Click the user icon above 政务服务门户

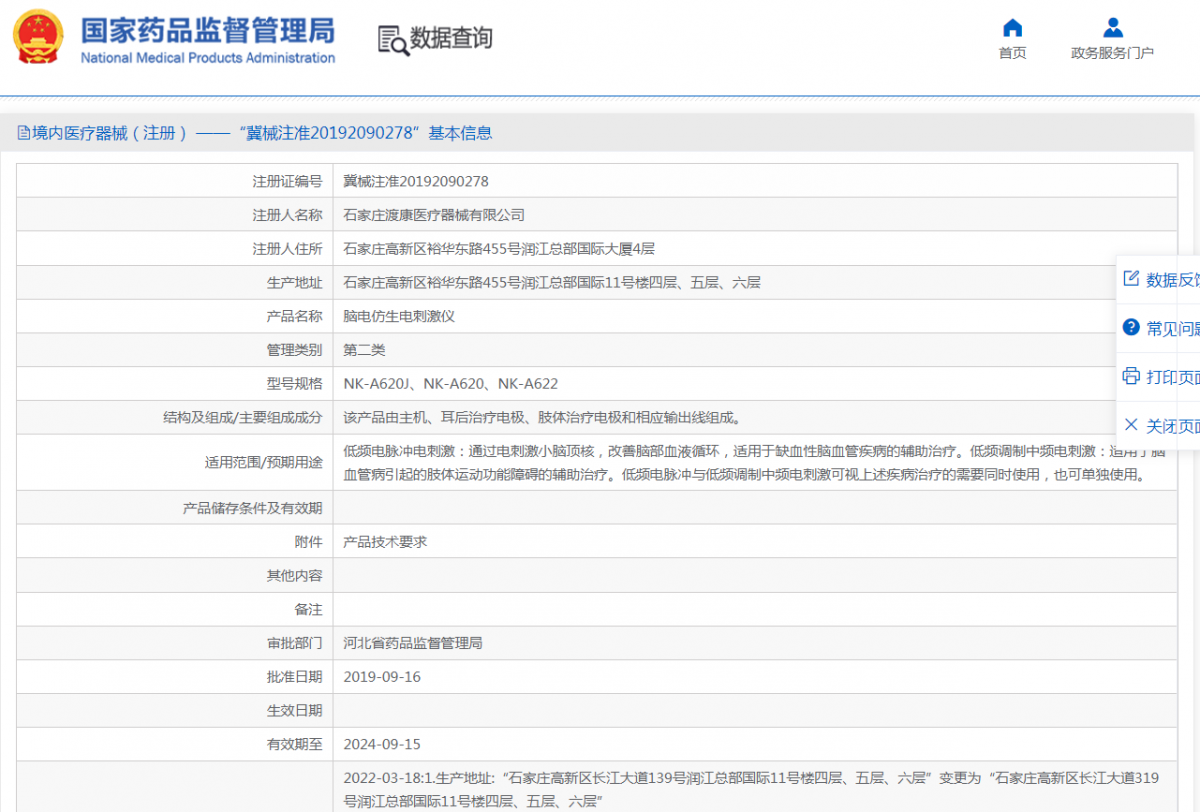(1112, 27)
